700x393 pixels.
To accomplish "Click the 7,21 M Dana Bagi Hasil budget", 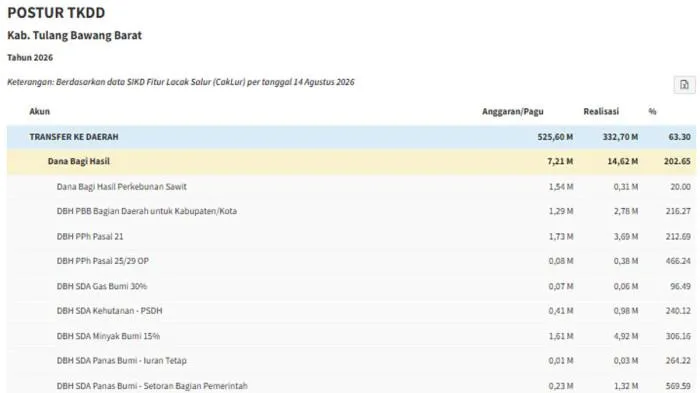I will [x=560, y=161].
